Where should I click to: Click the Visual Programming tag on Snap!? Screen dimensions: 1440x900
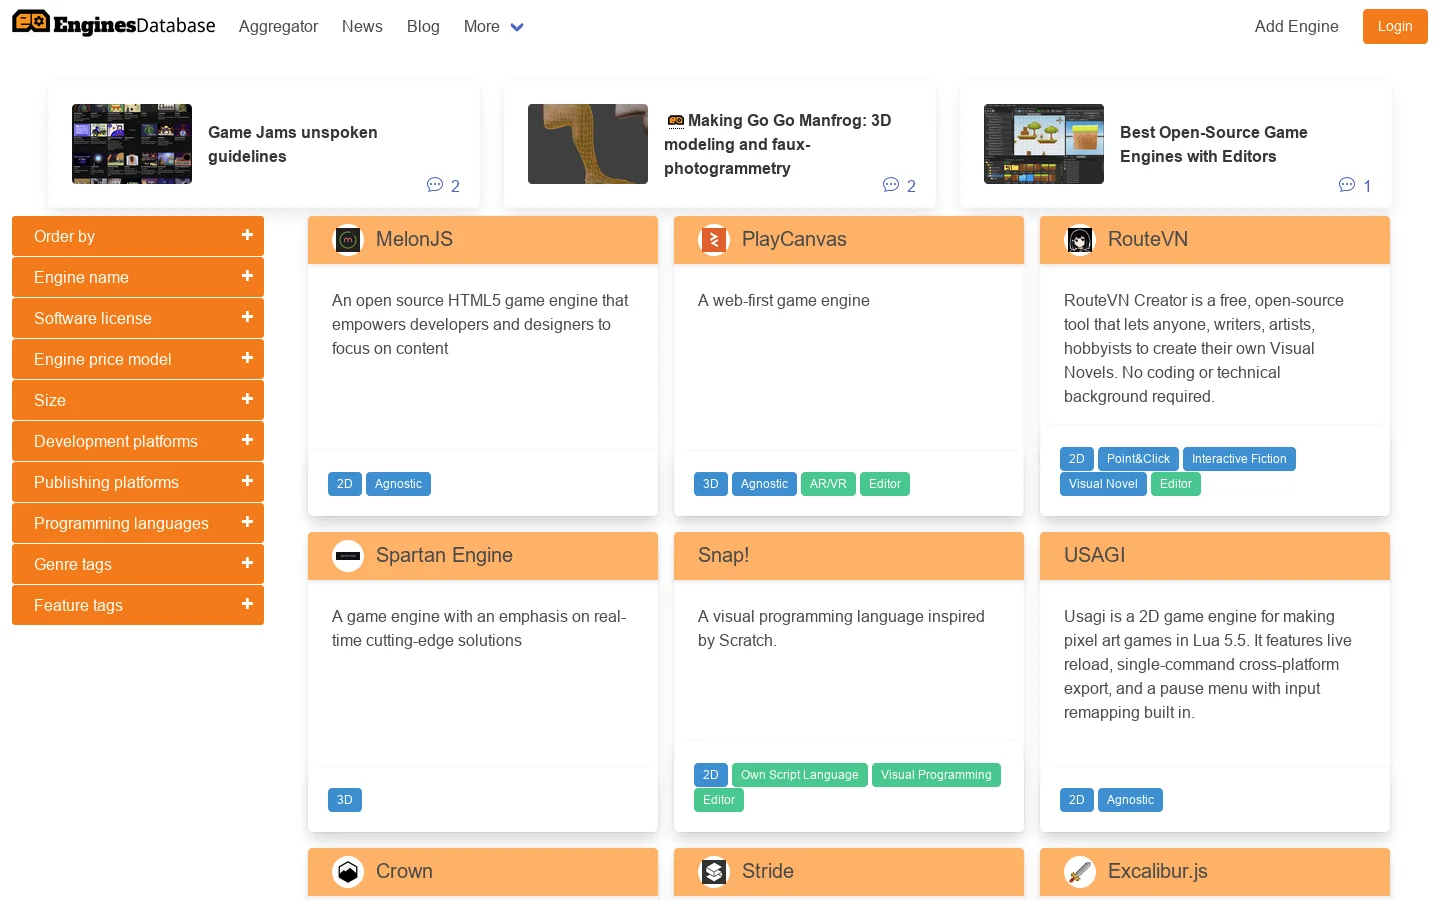tap(936, 775)
